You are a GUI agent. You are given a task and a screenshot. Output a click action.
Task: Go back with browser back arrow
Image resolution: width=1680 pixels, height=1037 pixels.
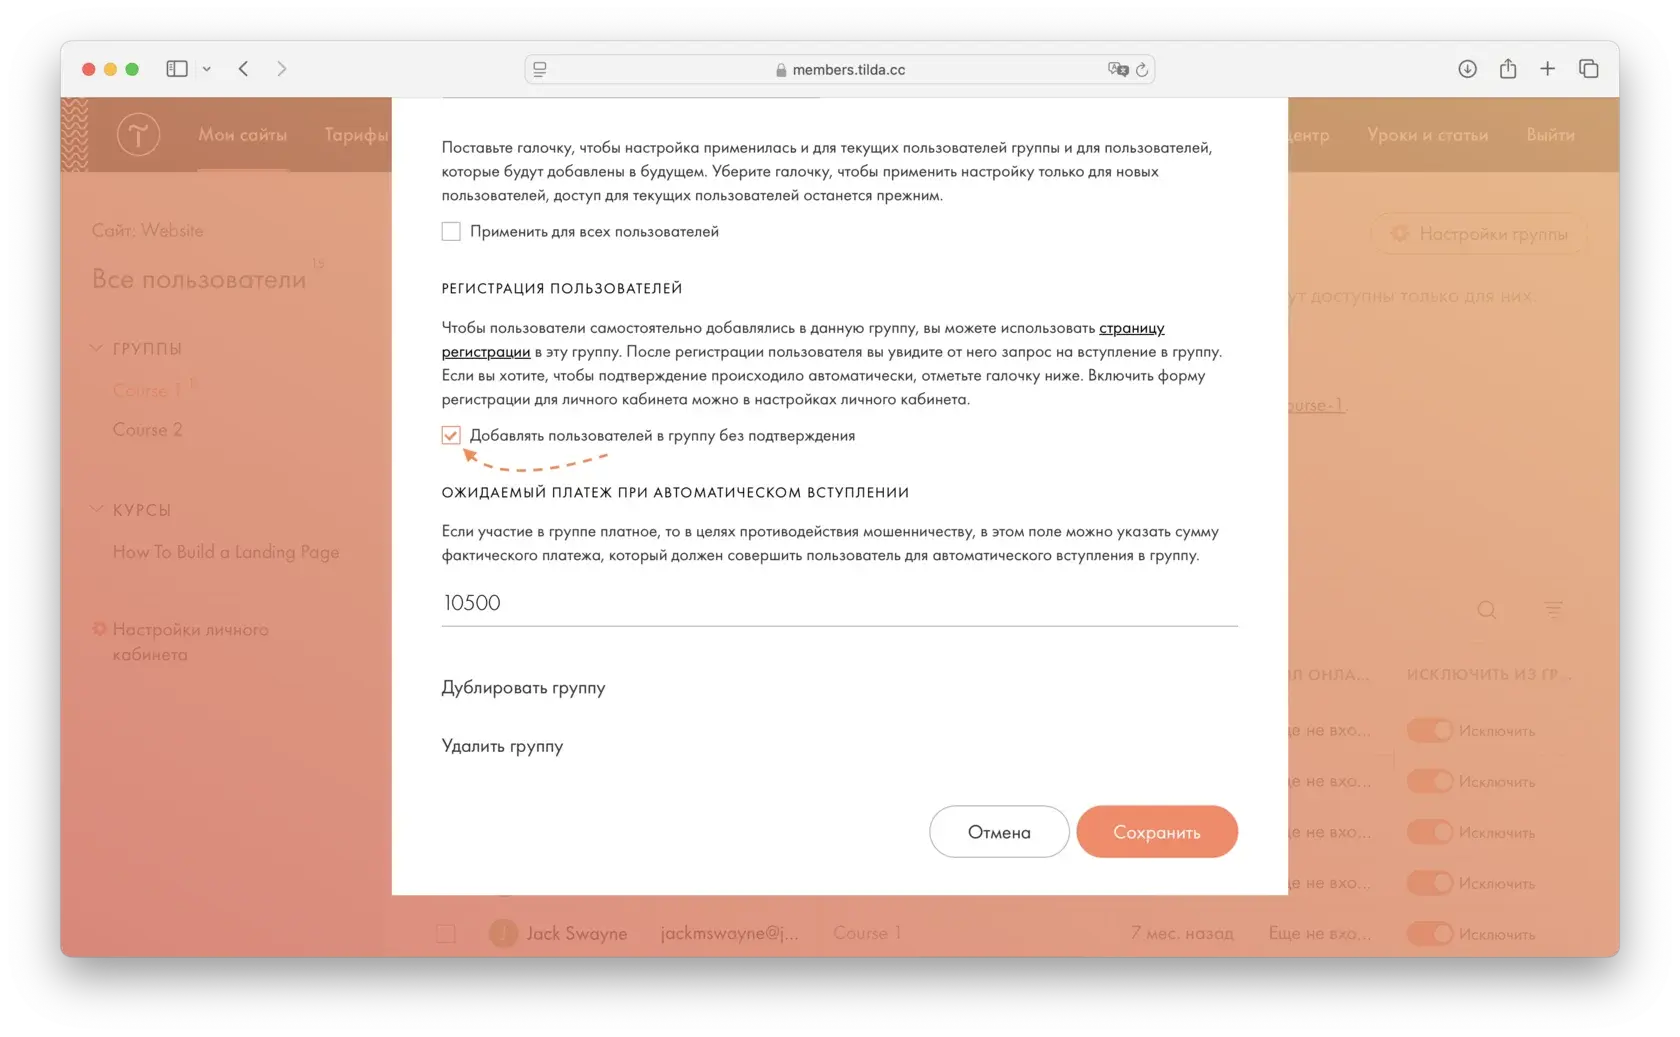[244, 69]
